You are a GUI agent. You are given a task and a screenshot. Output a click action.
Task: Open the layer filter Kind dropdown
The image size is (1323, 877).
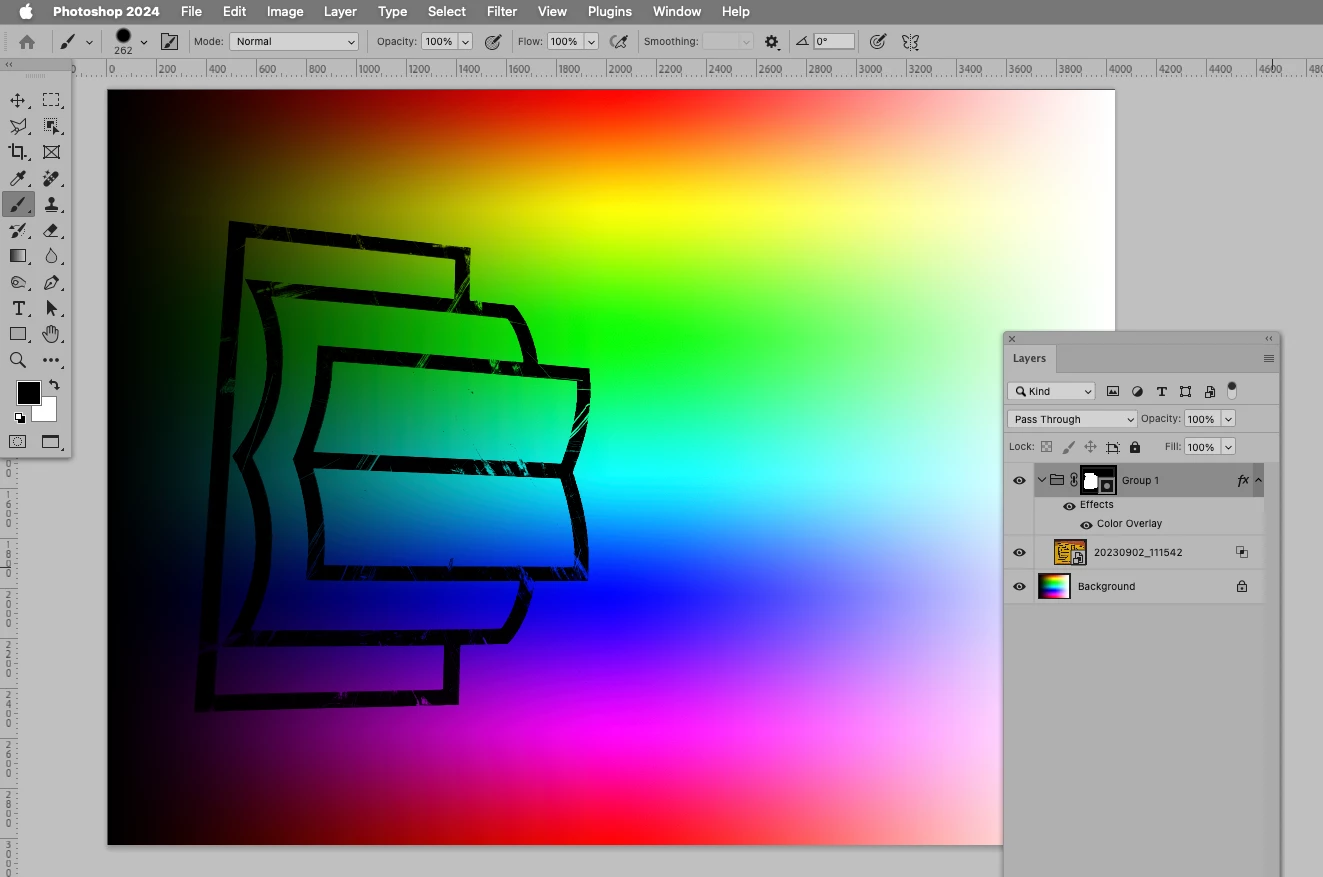click(x=1051, y=391)
